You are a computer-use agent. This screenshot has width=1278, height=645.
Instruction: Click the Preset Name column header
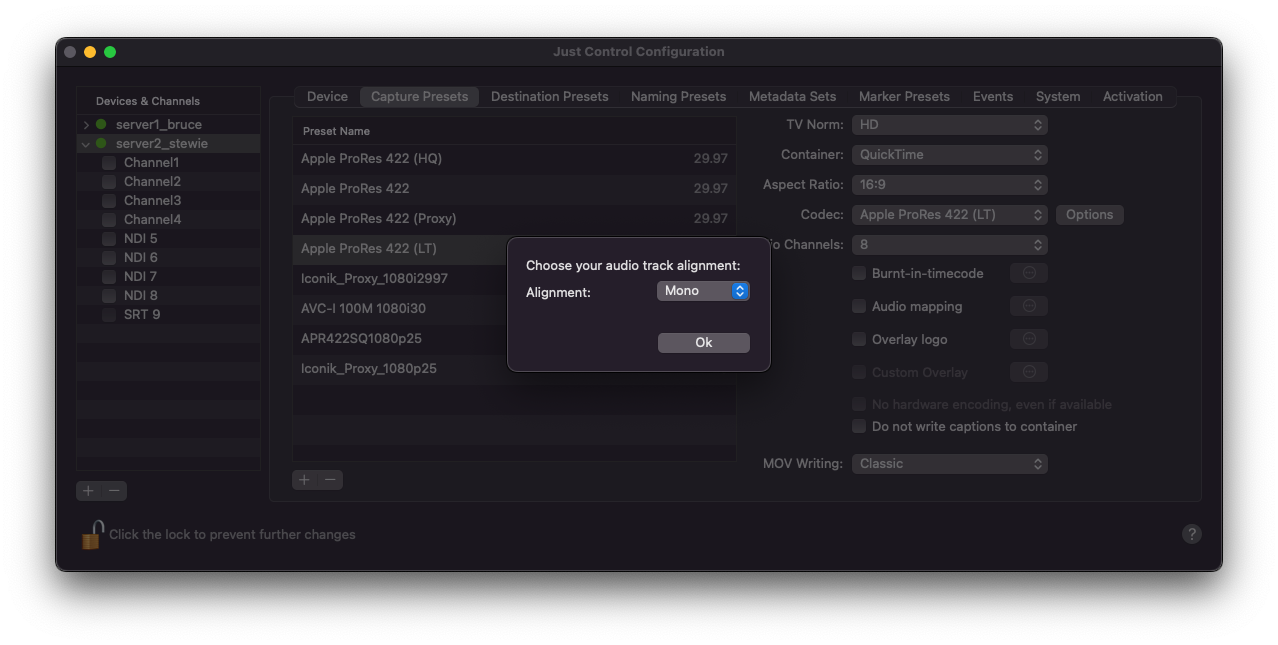pos(514,131)
